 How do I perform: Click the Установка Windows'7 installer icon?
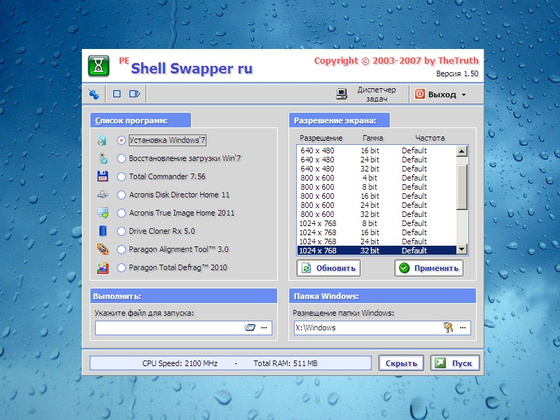coord(102,140)
